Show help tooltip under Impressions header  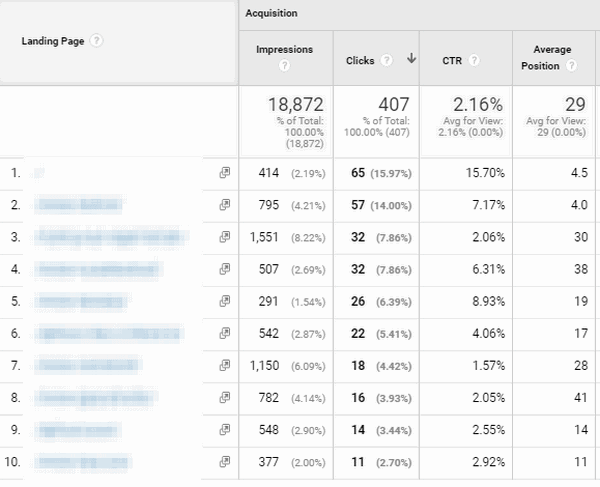tap(284, 66)
